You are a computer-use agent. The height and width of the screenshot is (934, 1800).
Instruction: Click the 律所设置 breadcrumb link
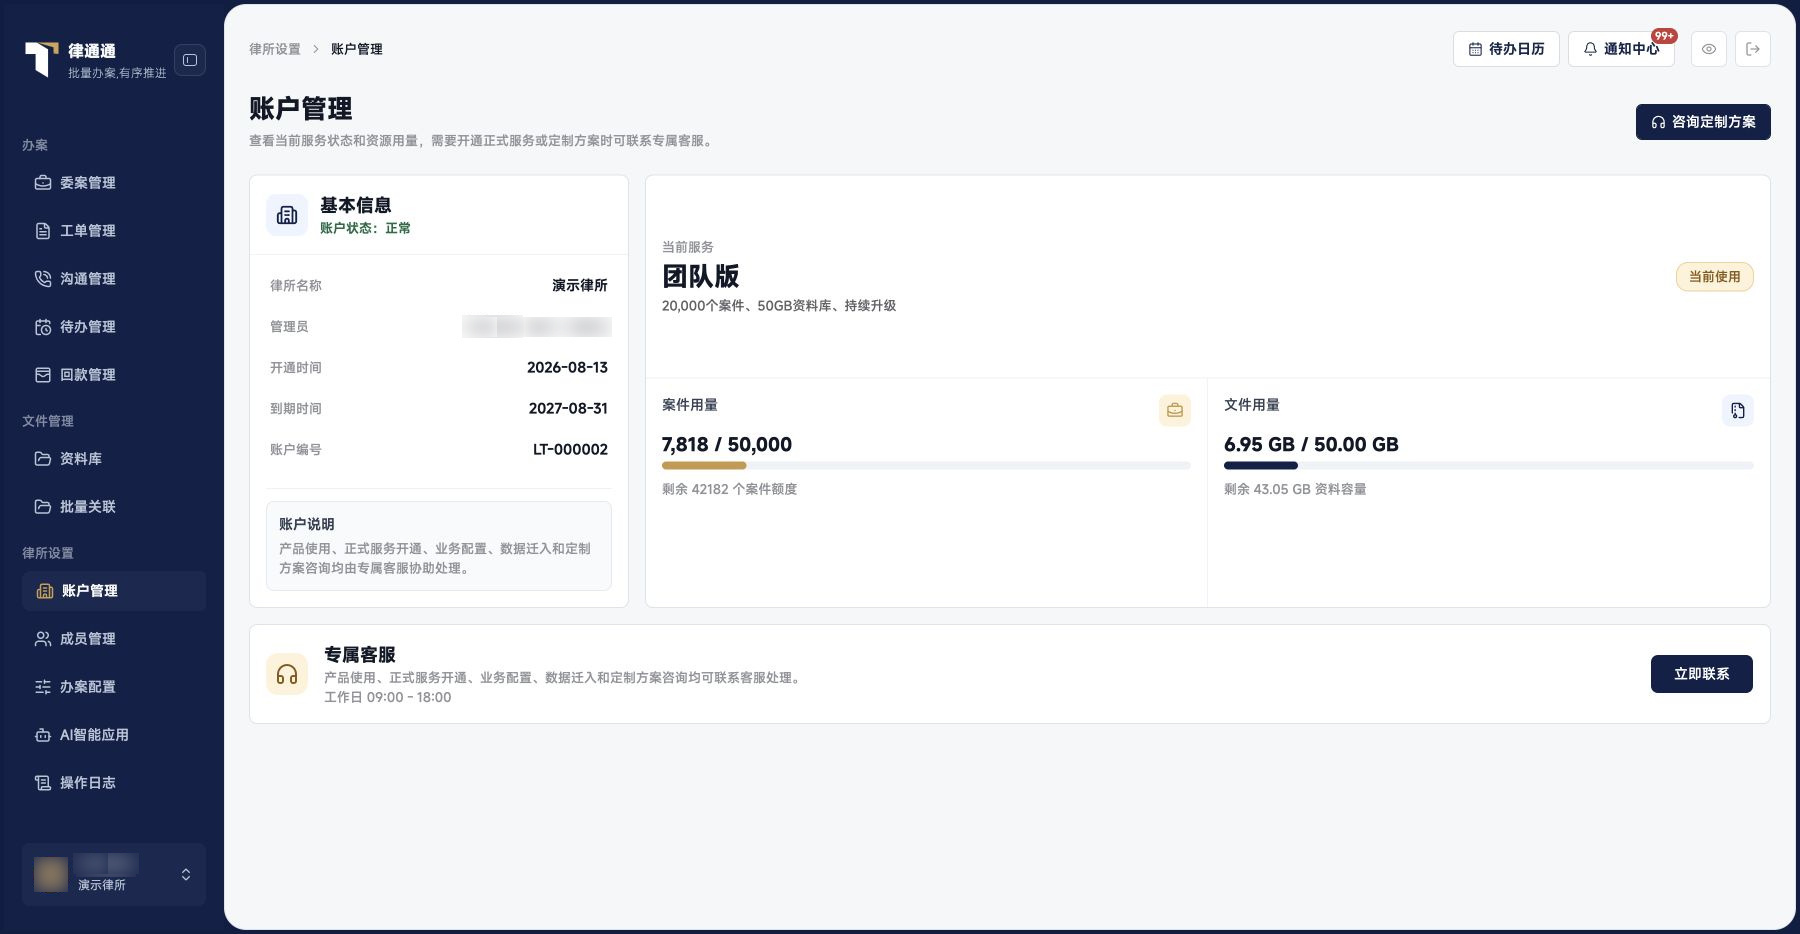[x=275, y=49]
